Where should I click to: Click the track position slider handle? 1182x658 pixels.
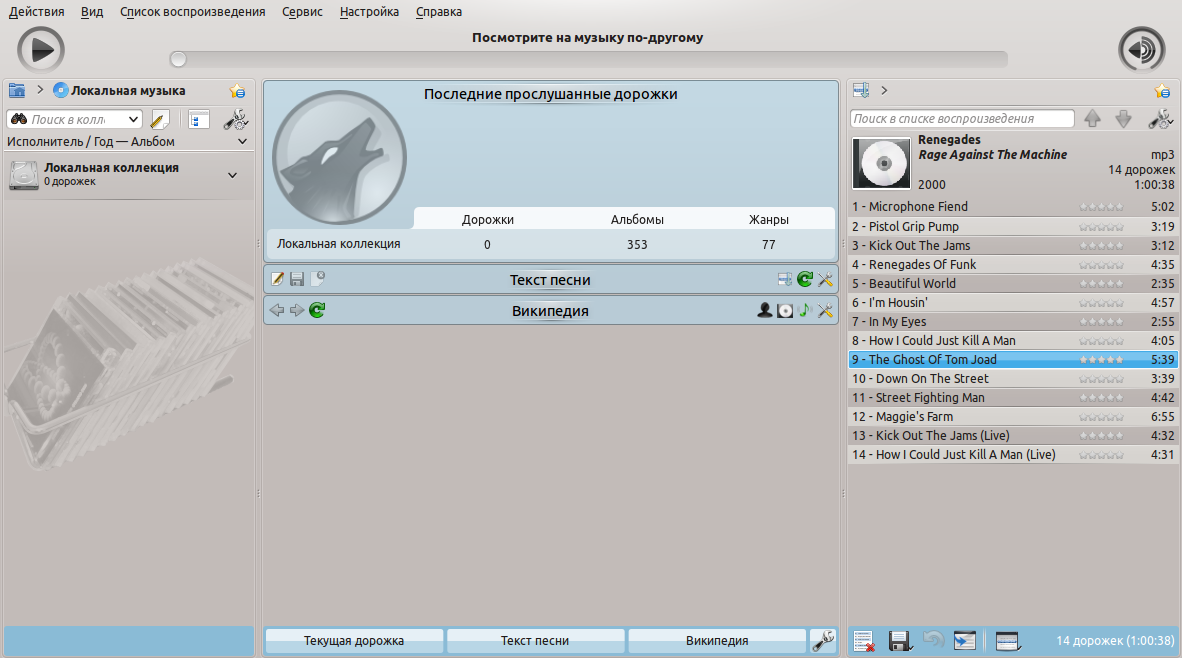click(178, 59)
